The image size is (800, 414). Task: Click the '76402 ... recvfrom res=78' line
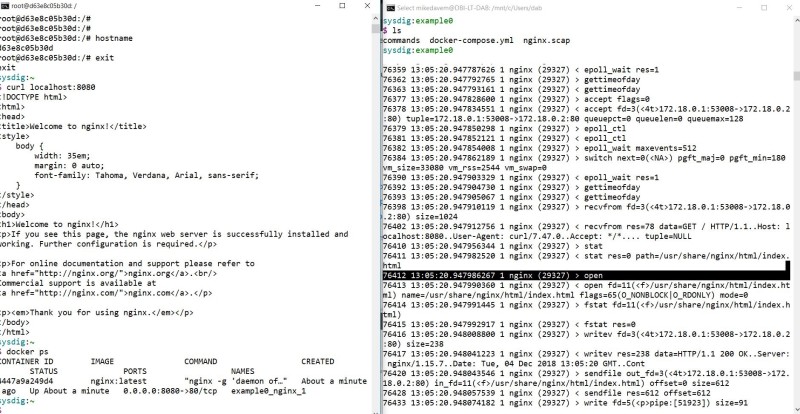(x=586, y=231)
